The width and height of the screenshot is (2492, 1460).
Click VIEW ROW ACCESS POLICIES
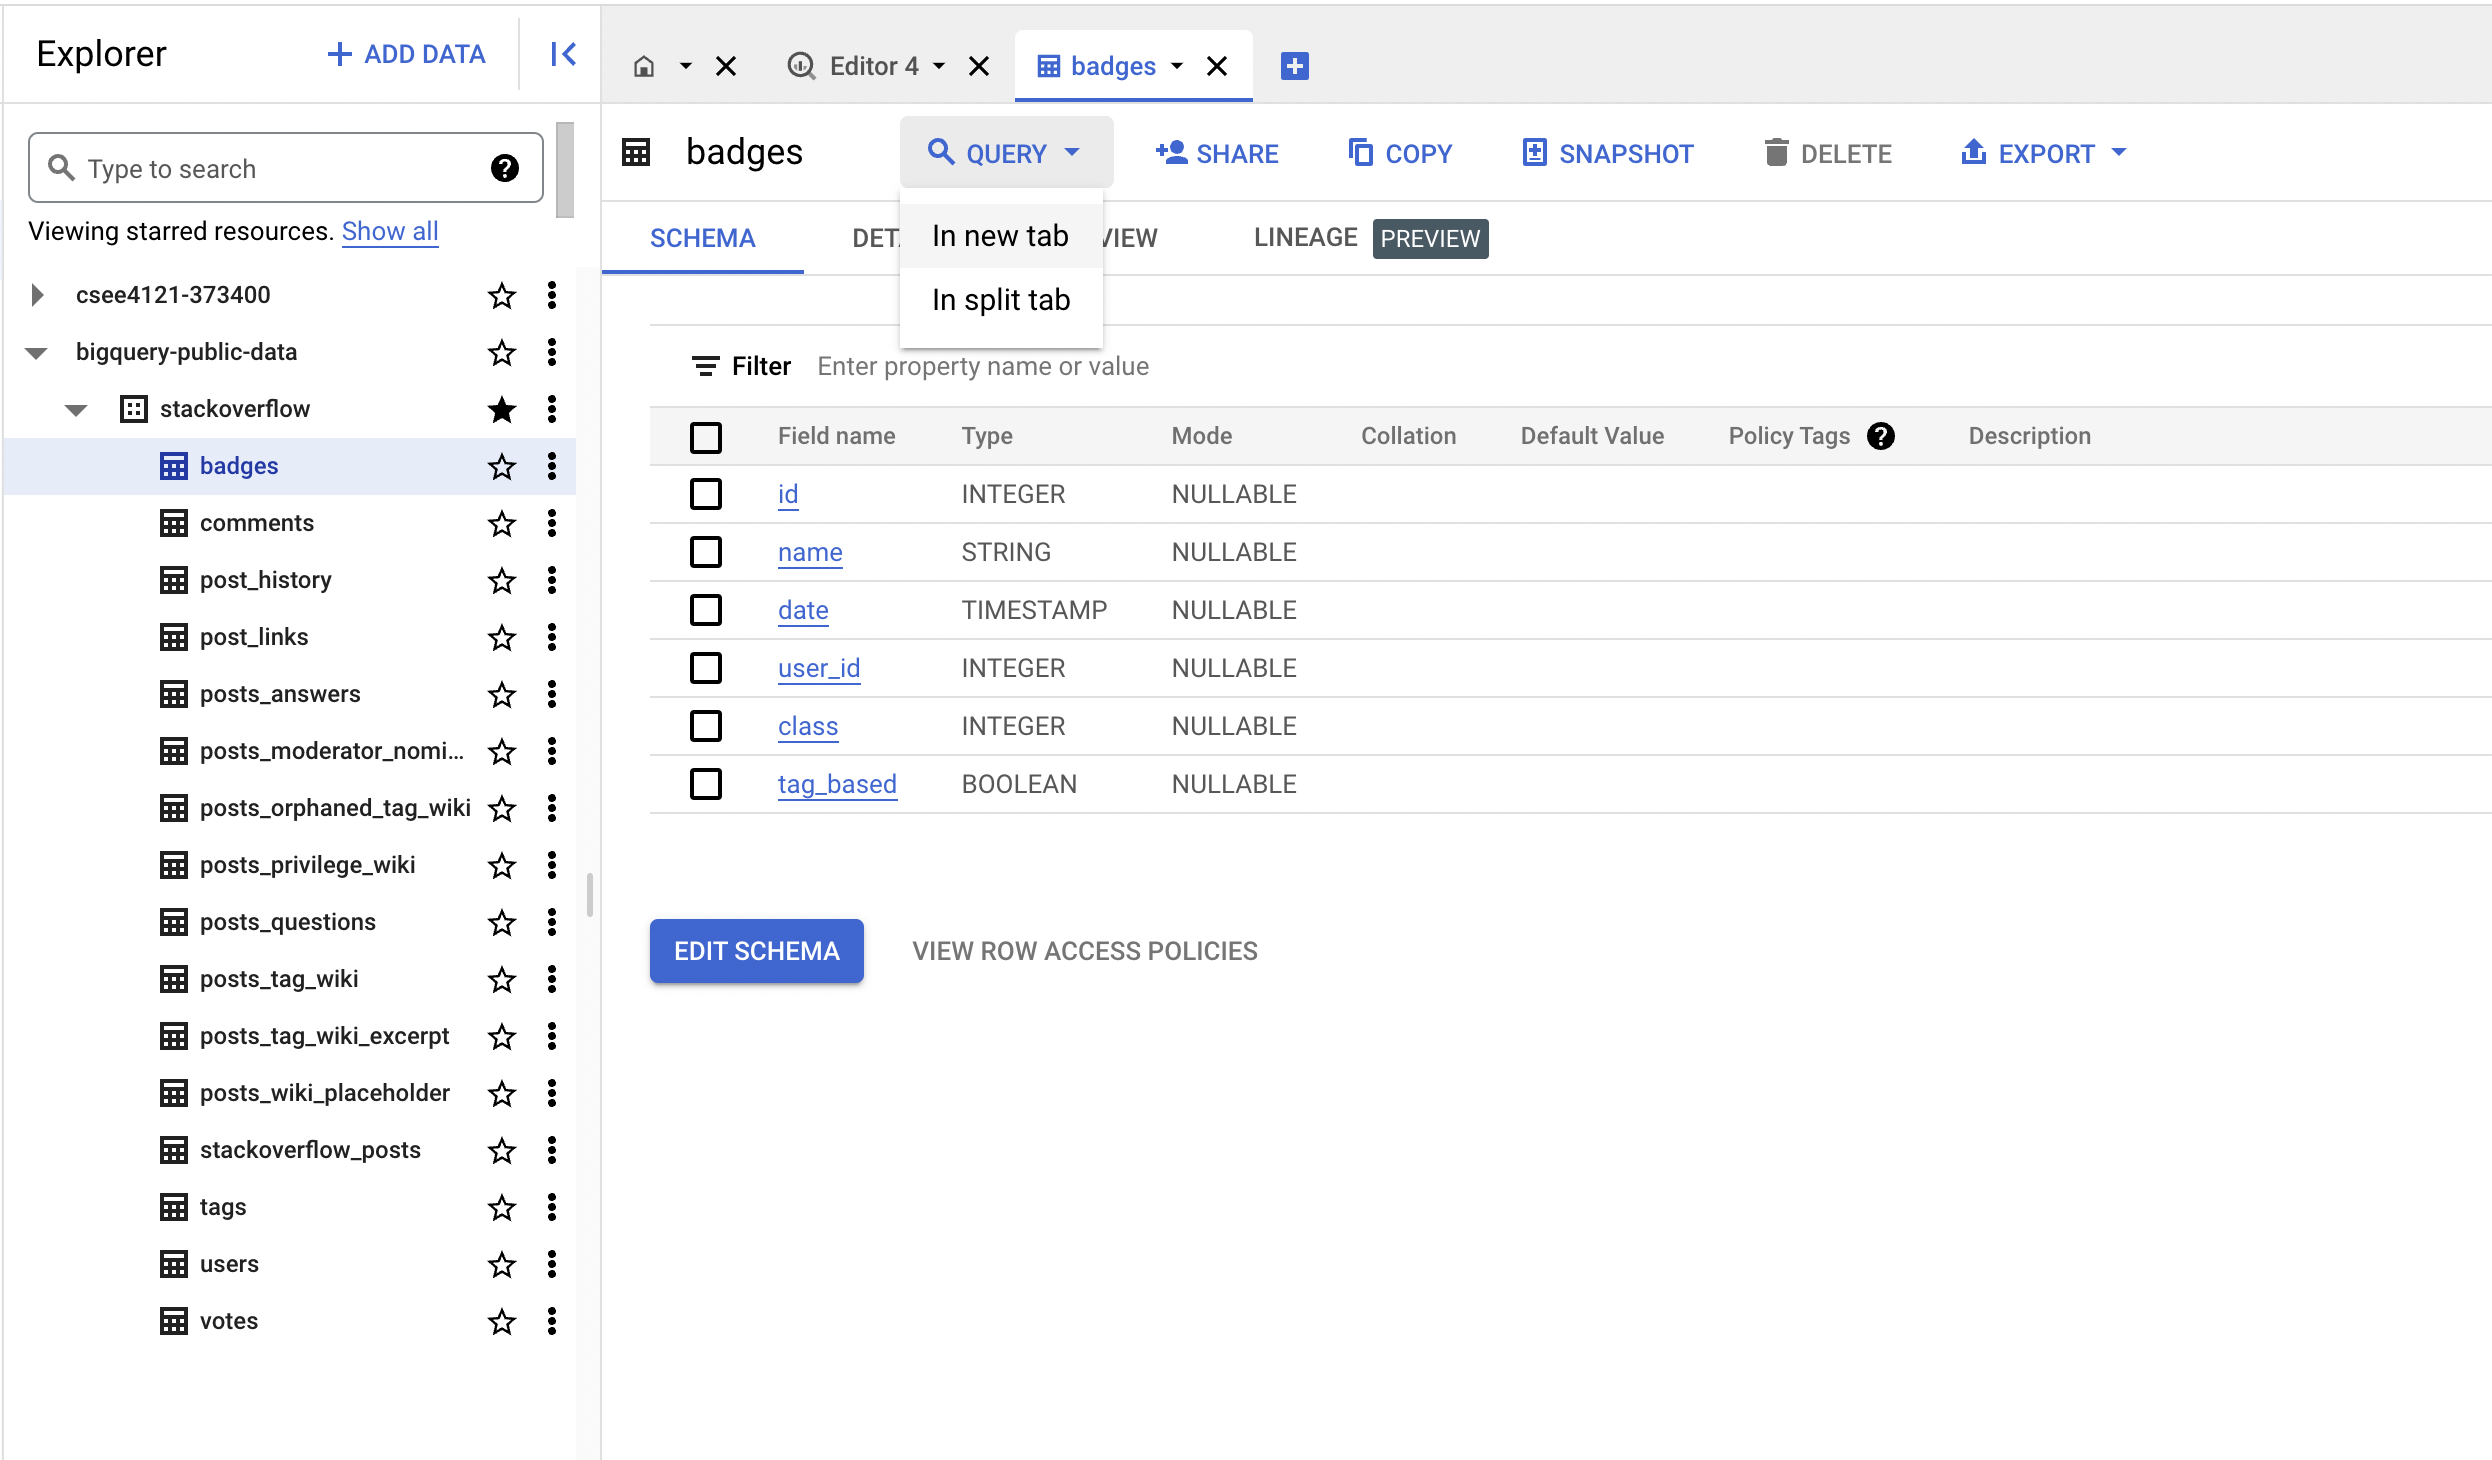click(1085, 951)
